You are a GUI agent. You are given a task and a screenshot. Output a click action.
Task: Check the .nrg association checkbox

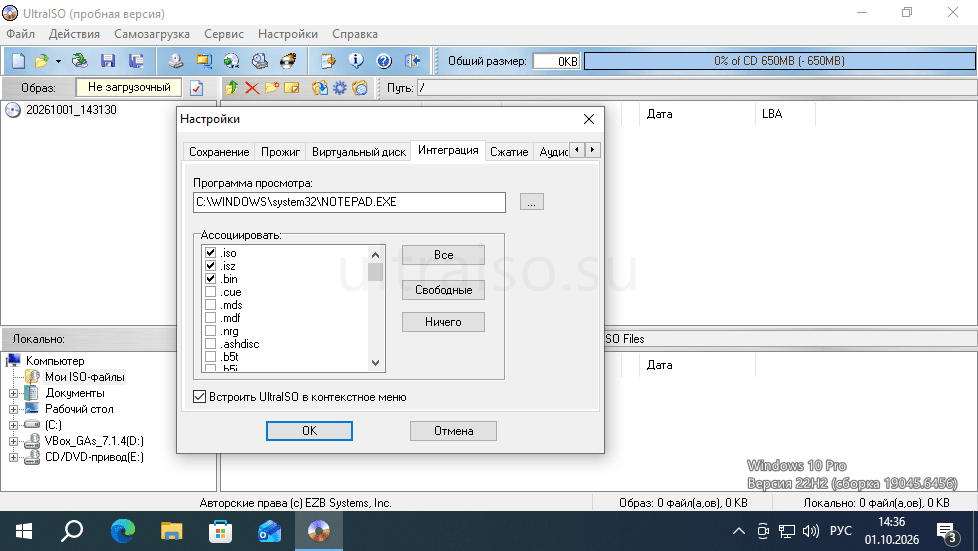210,331
